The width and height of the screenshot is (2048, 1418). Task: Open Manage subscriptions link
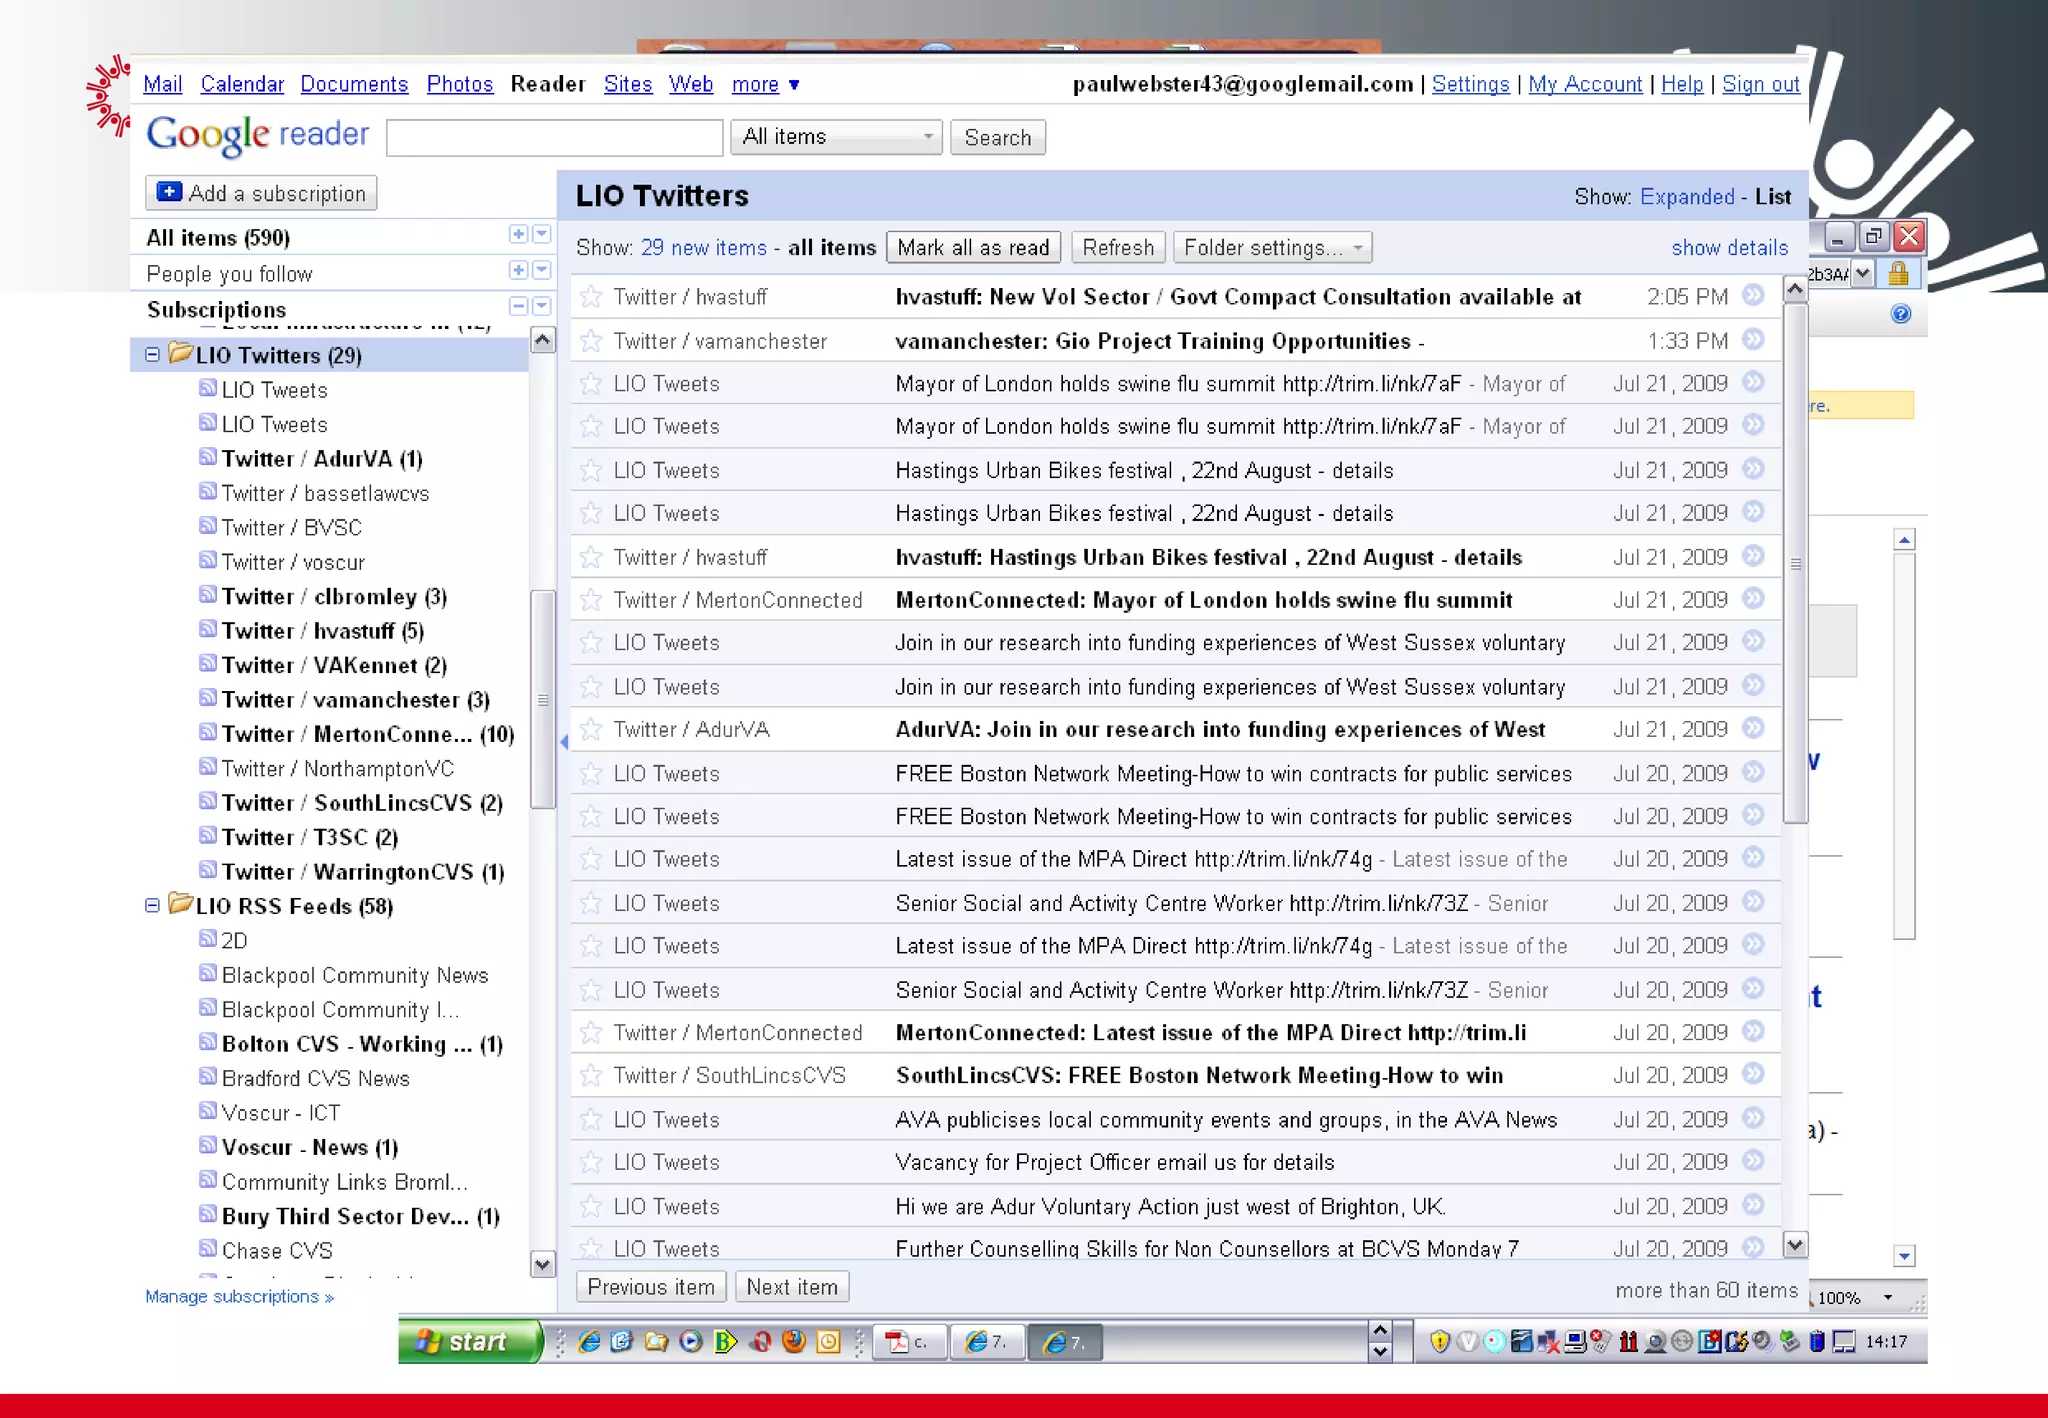tap(239, 1297)
